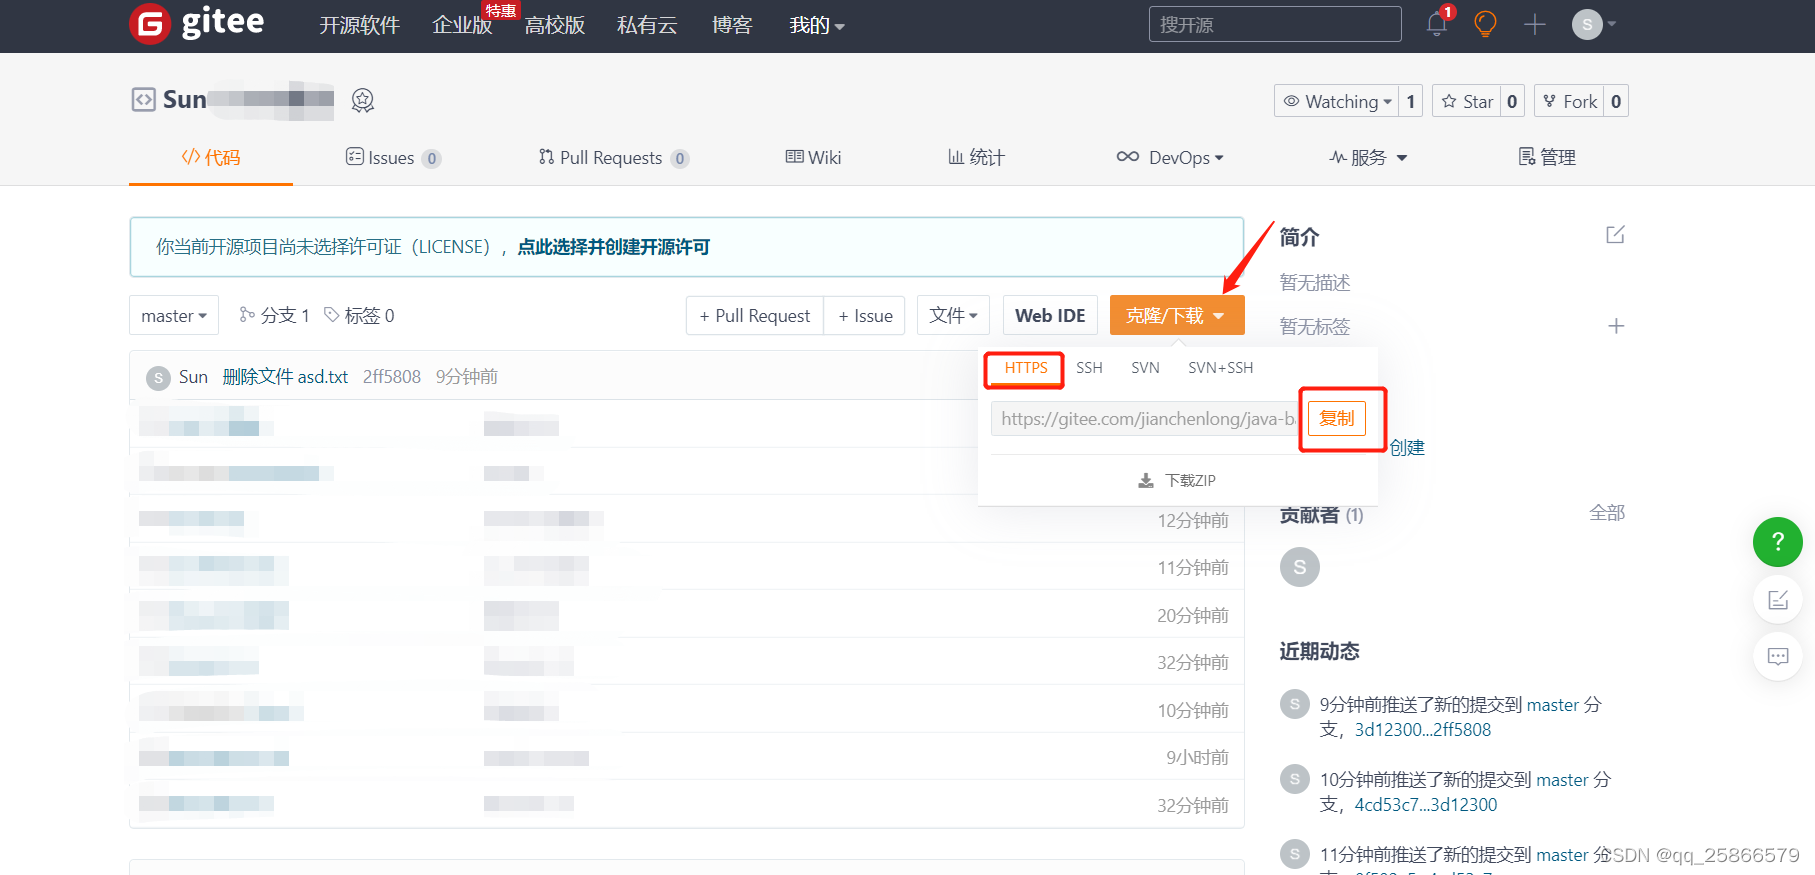Expand the 服务 dropdown tab

[x=1368, y=157]
